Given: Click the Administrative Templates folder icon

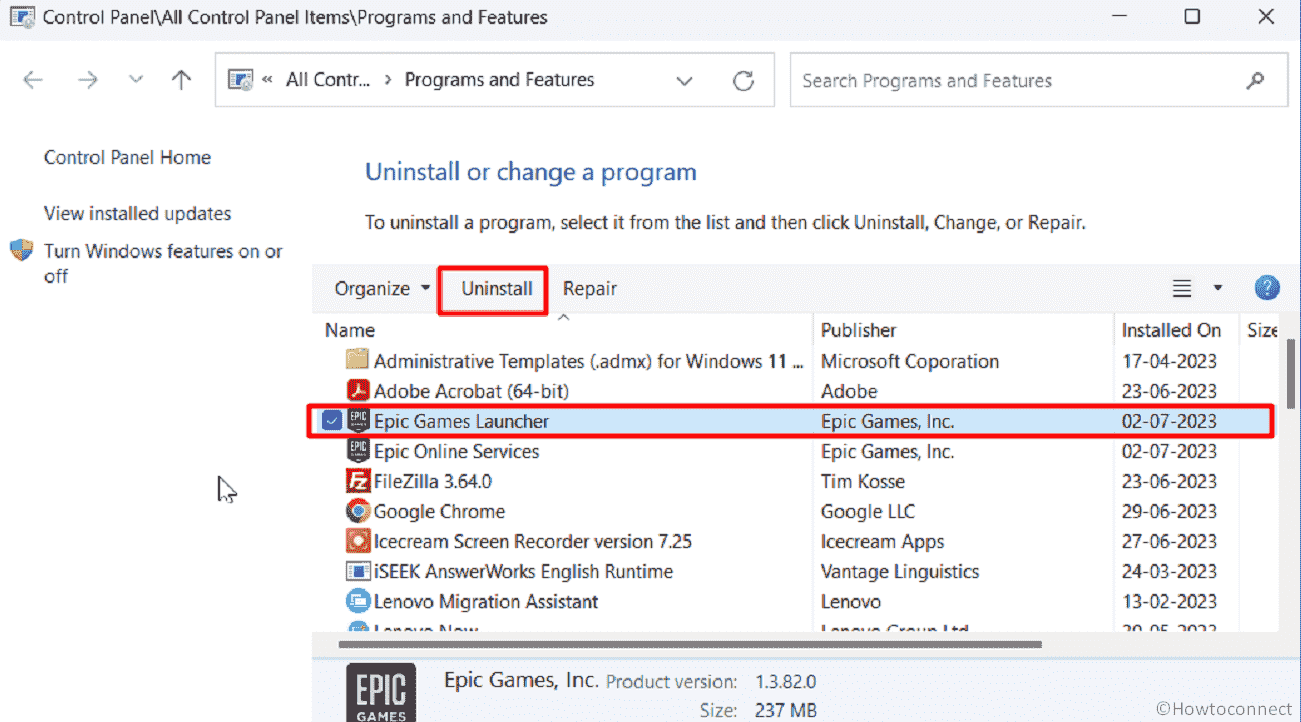Looking at the screenshot, I should pyautogui.click(x=357, y=361).
